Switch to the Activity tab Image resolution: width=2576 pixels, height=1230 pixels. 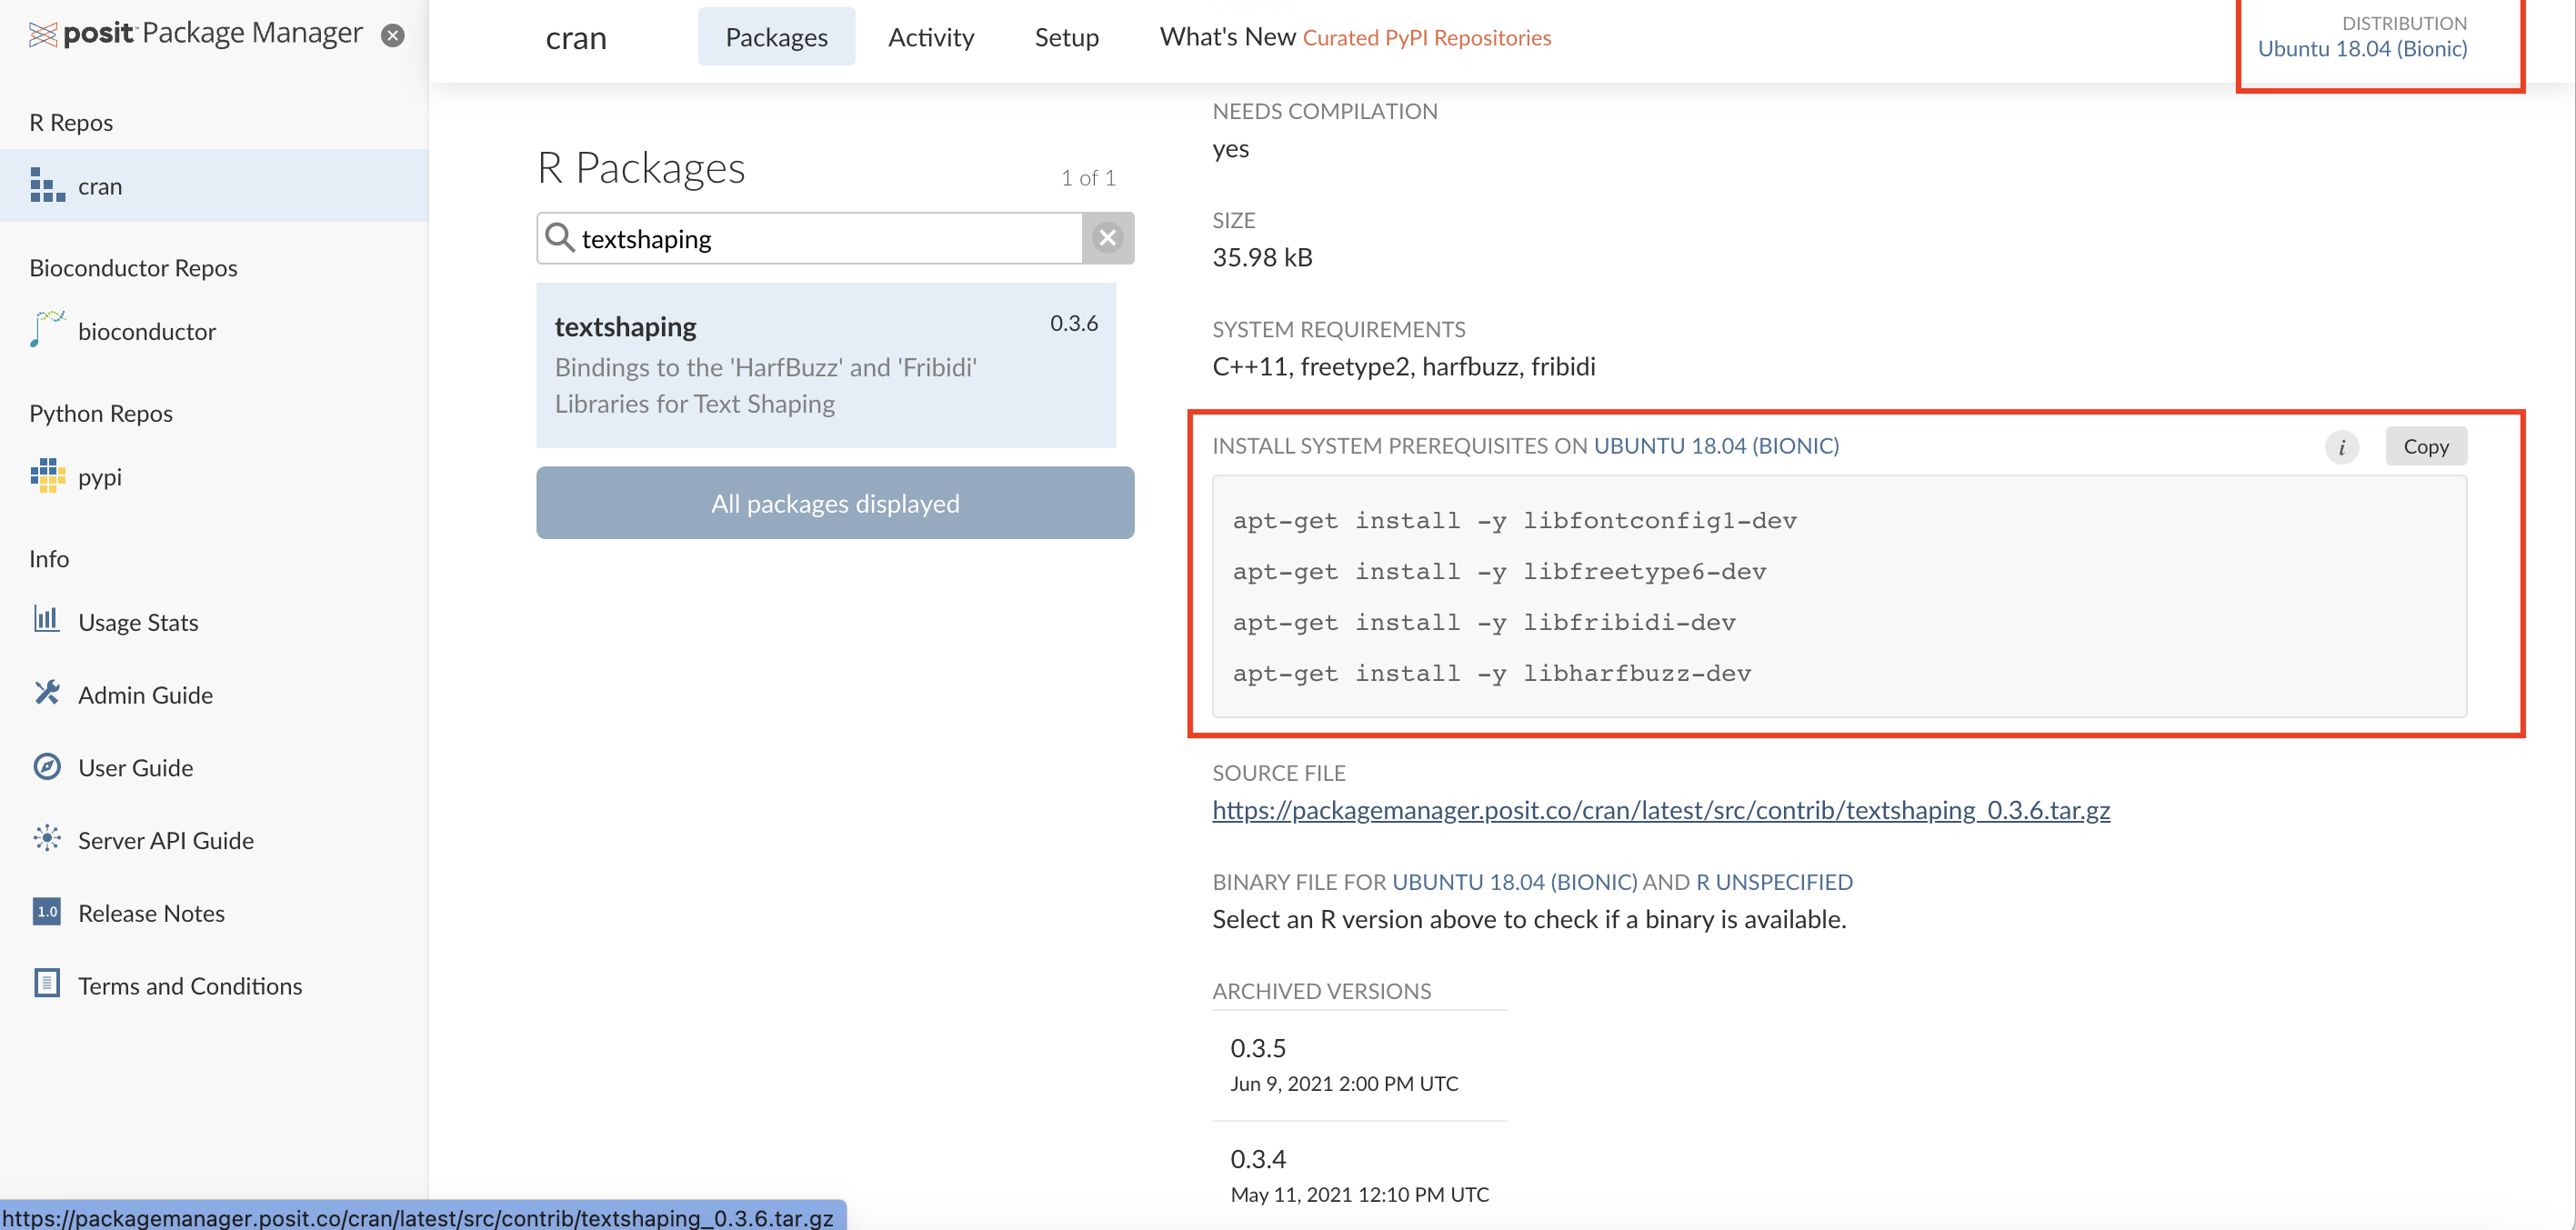[930, 37]
